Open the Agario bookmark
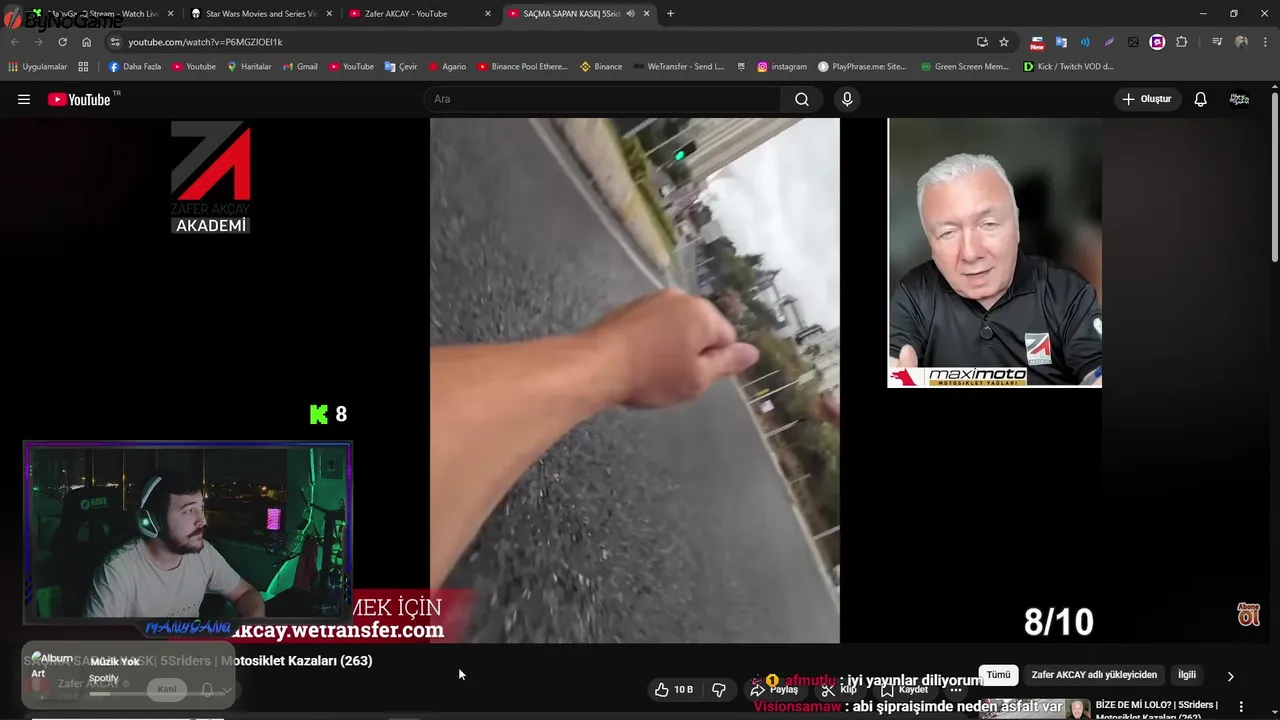This screenshot has height=720, width=1280. pyautogui.click(x=447, y=67)
